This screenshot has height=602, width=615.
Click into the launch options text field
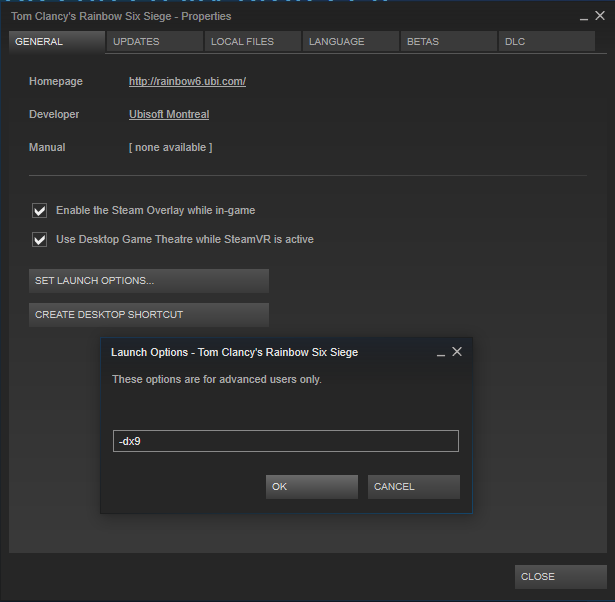(x=286, y=441)
